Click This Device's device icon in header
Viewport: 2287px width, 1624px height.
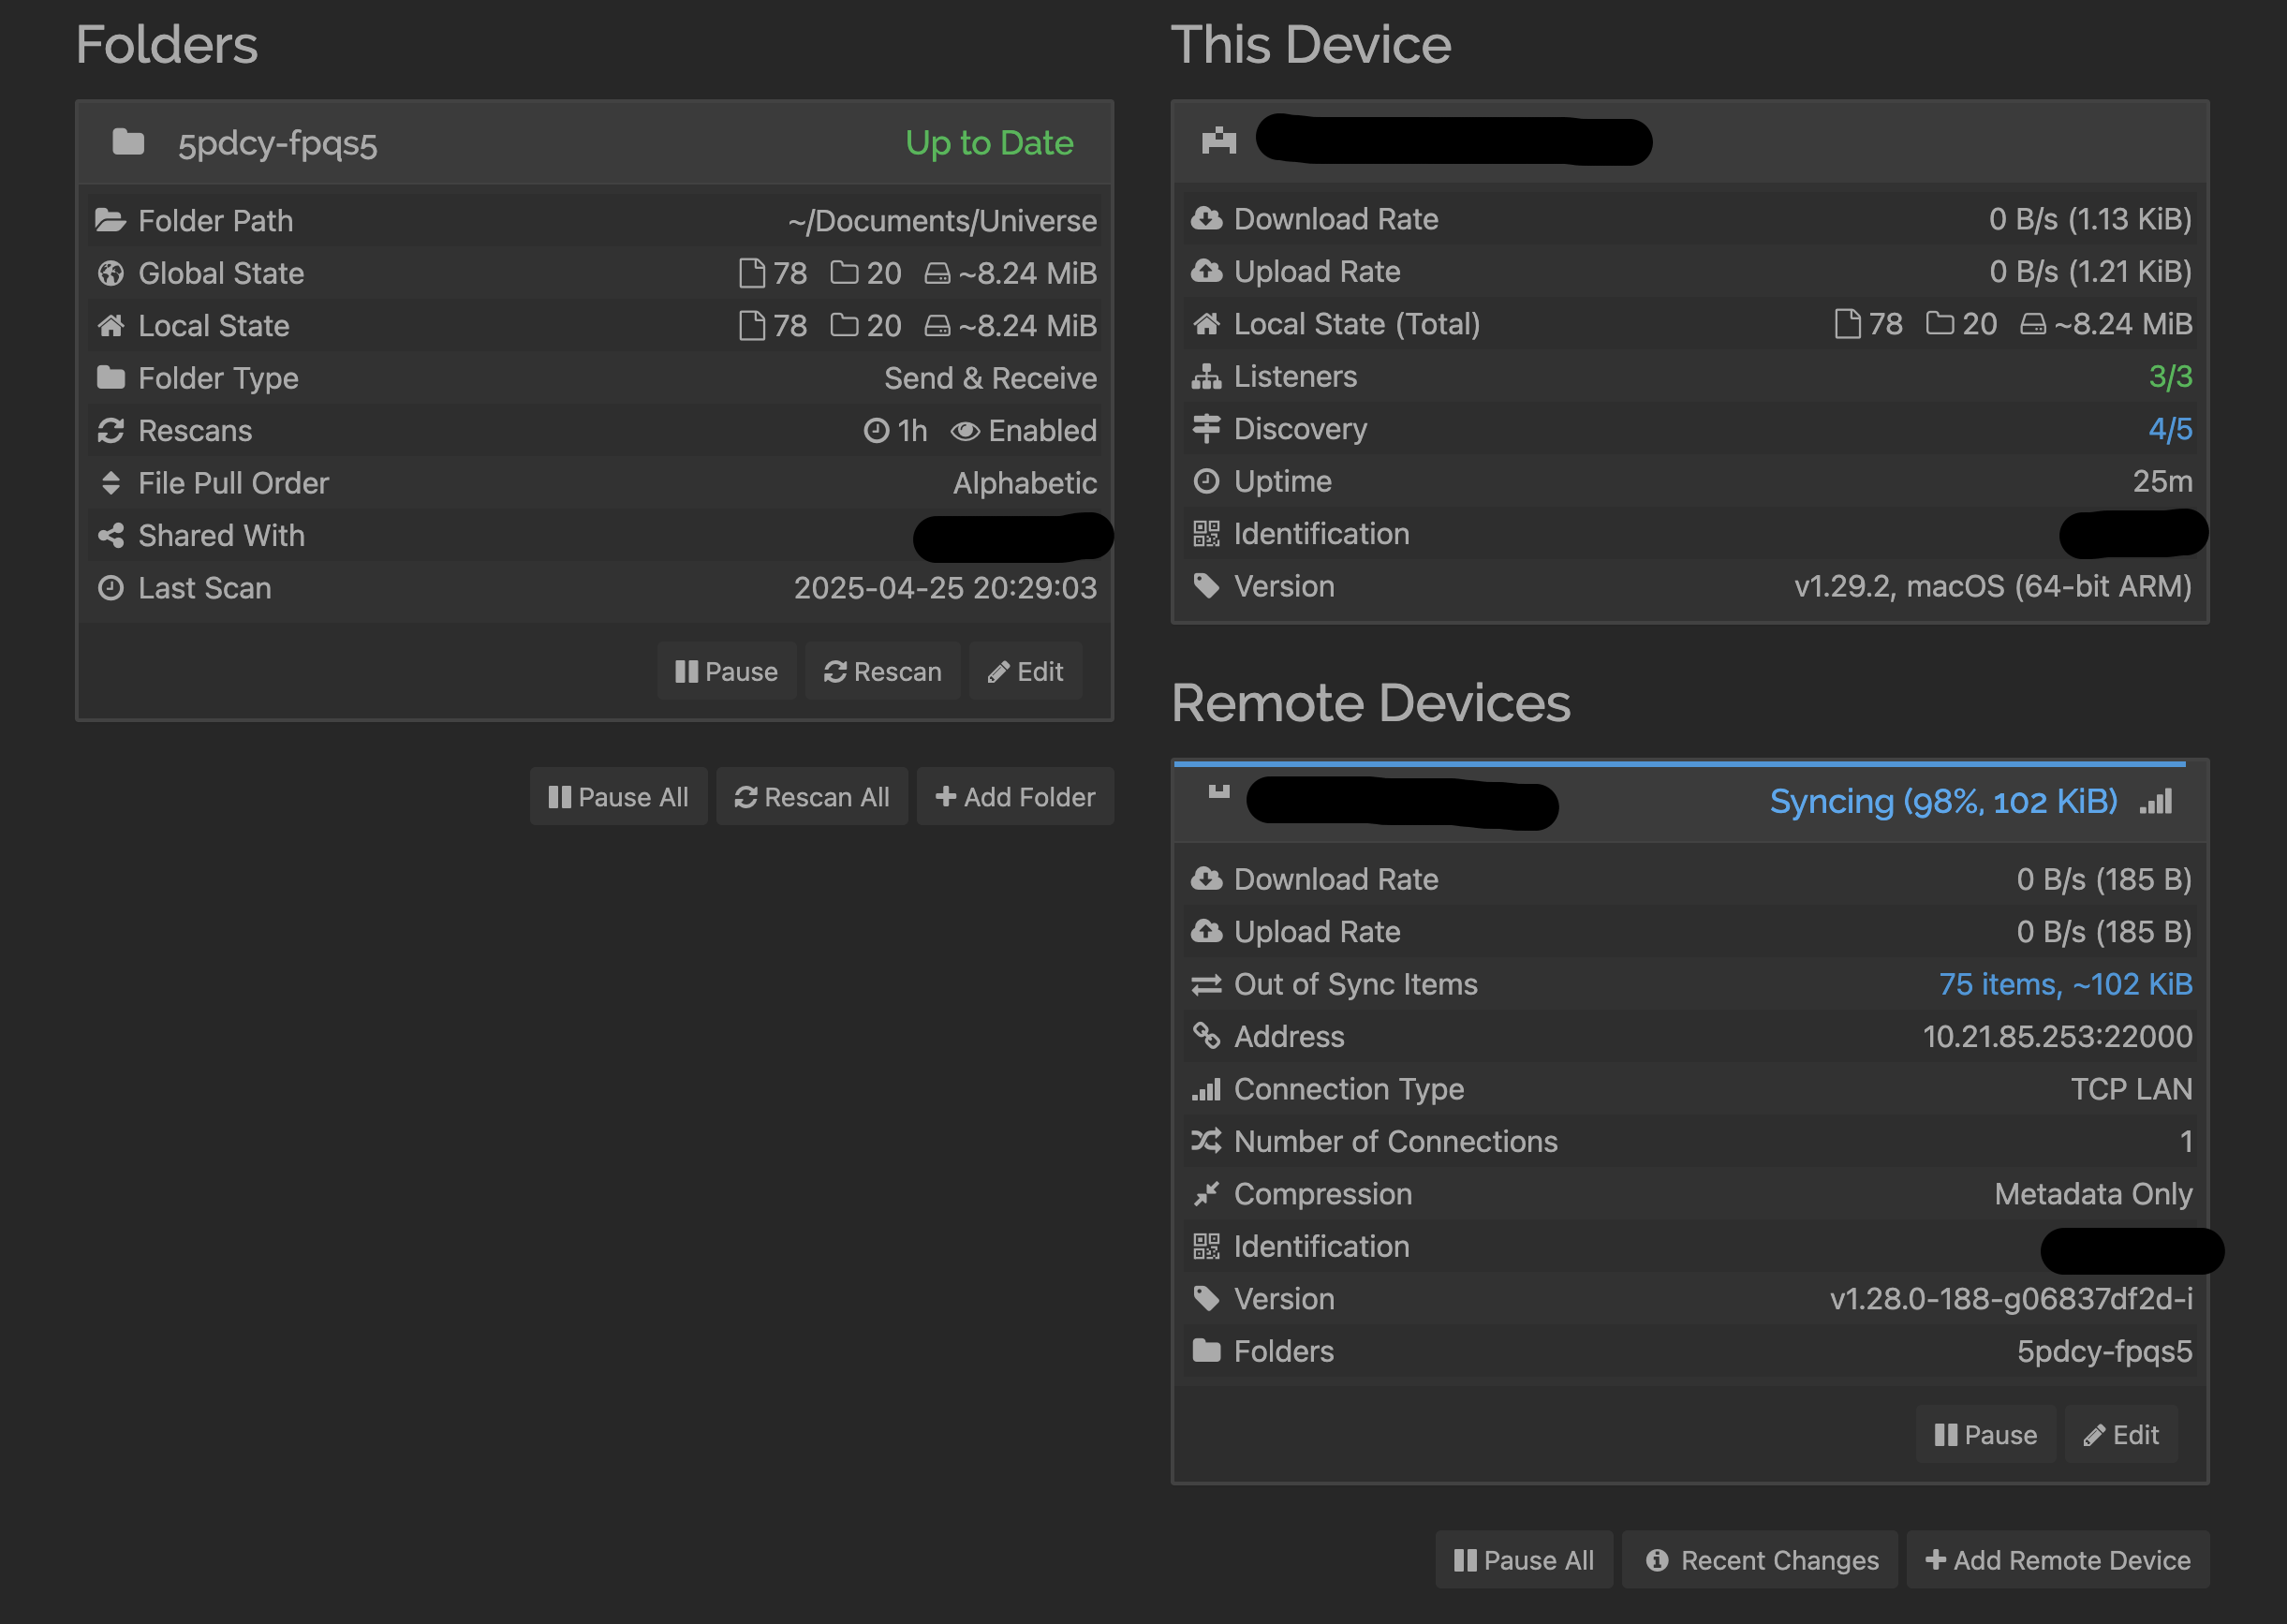(1218, 141)
